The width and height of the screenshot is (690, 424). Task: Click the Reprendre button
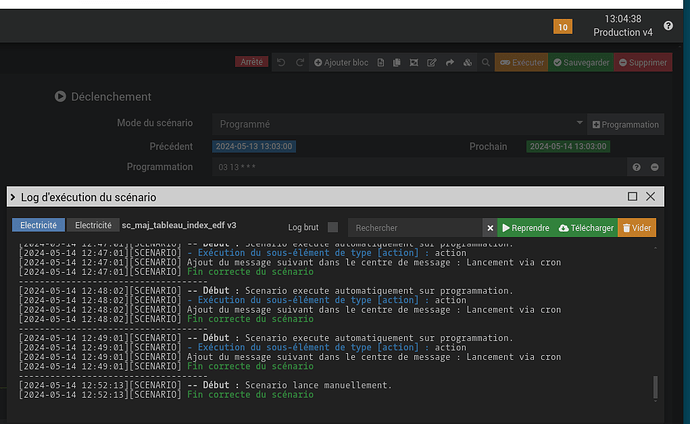[526, 228]
